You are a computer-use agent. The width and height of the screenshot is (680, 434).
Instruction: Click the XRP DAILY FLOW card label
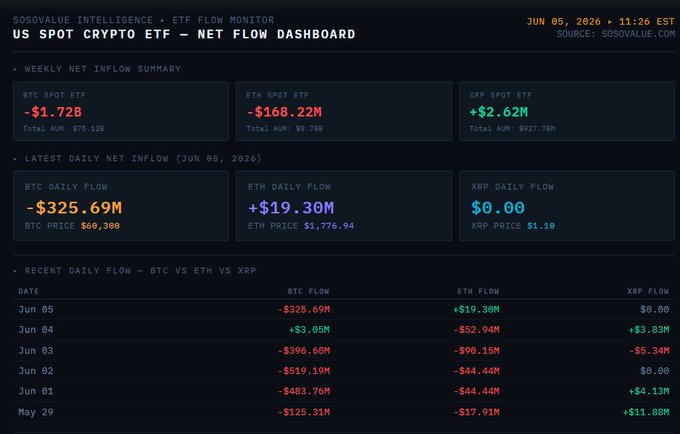point(513,187)
